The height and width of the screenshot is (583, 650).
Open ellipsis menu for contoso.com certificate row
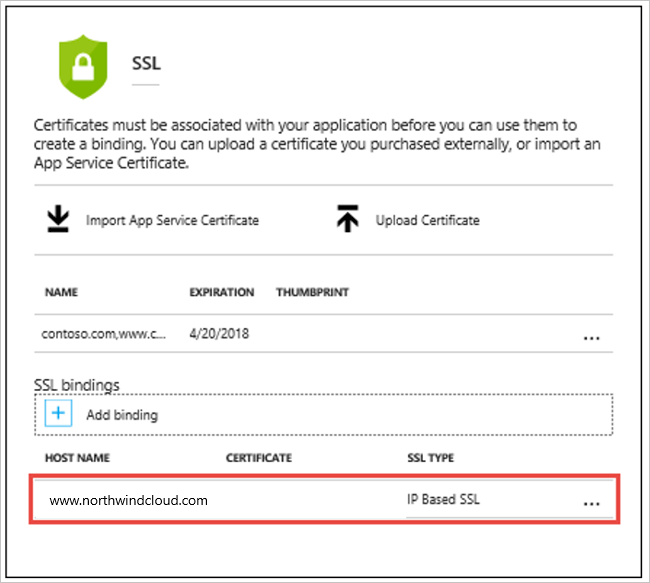click(591, 338)
